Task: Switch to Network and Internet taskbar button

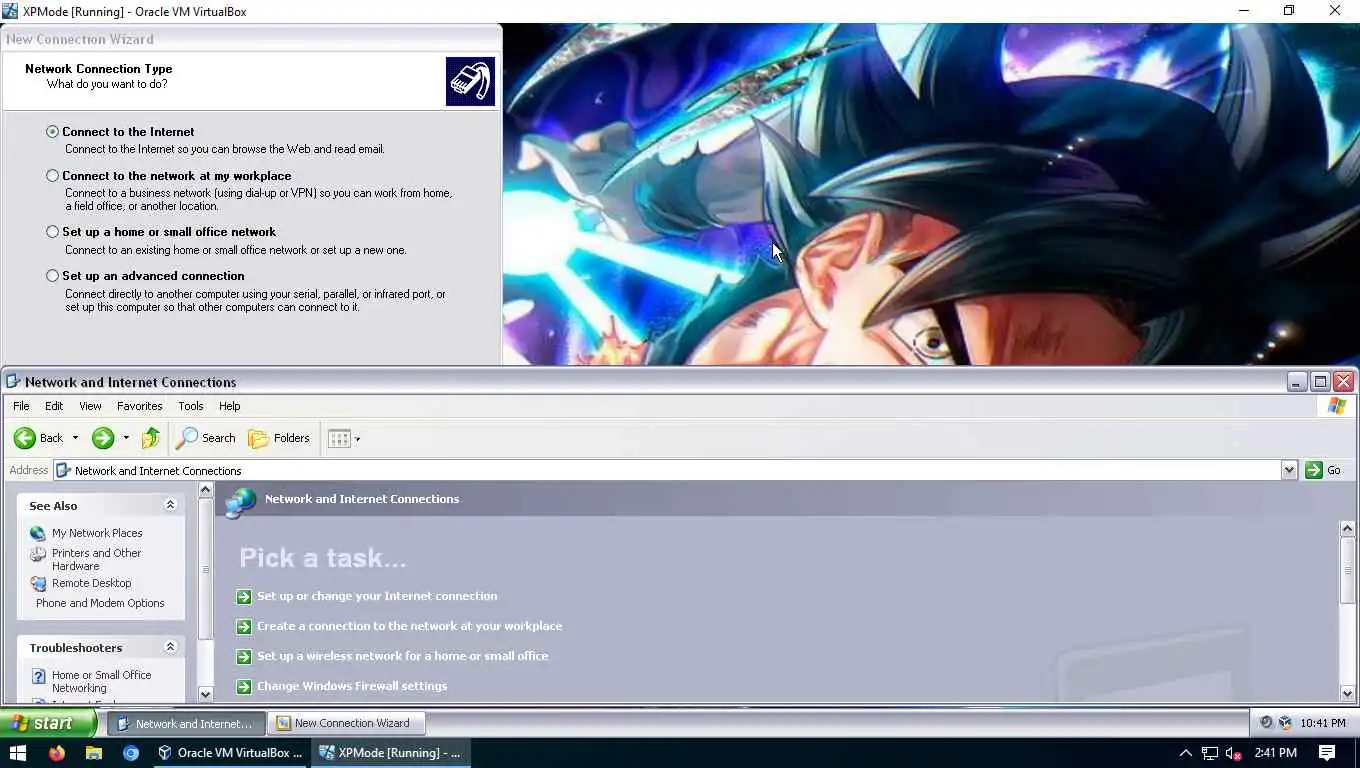Action: [186, 723]
